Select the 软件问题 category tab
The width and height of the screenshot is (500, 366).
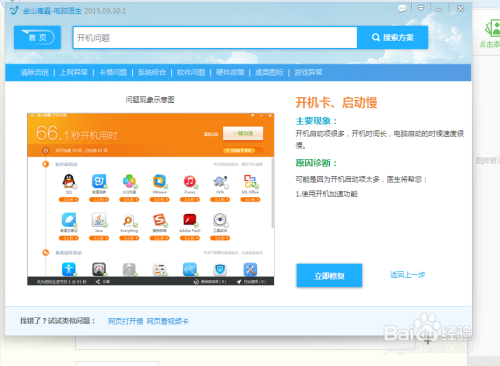(191, 72)
